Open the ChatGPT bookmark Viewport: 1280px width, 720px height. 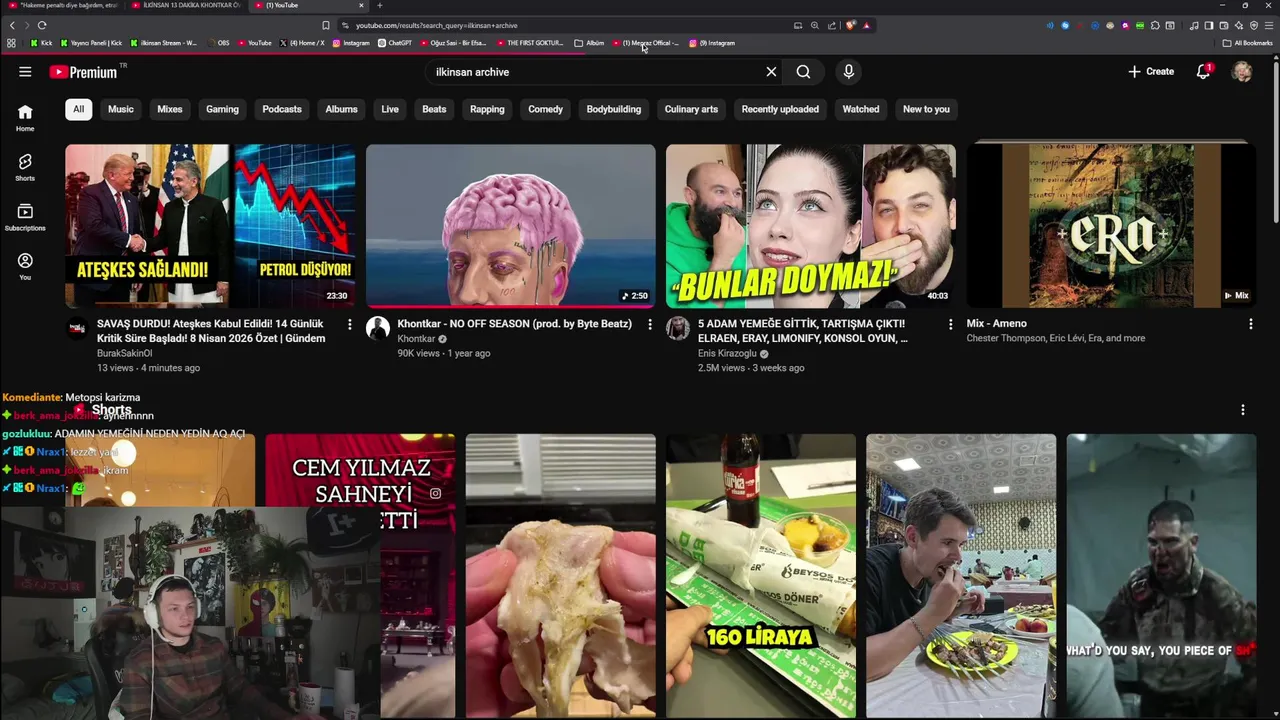(395, 43)
